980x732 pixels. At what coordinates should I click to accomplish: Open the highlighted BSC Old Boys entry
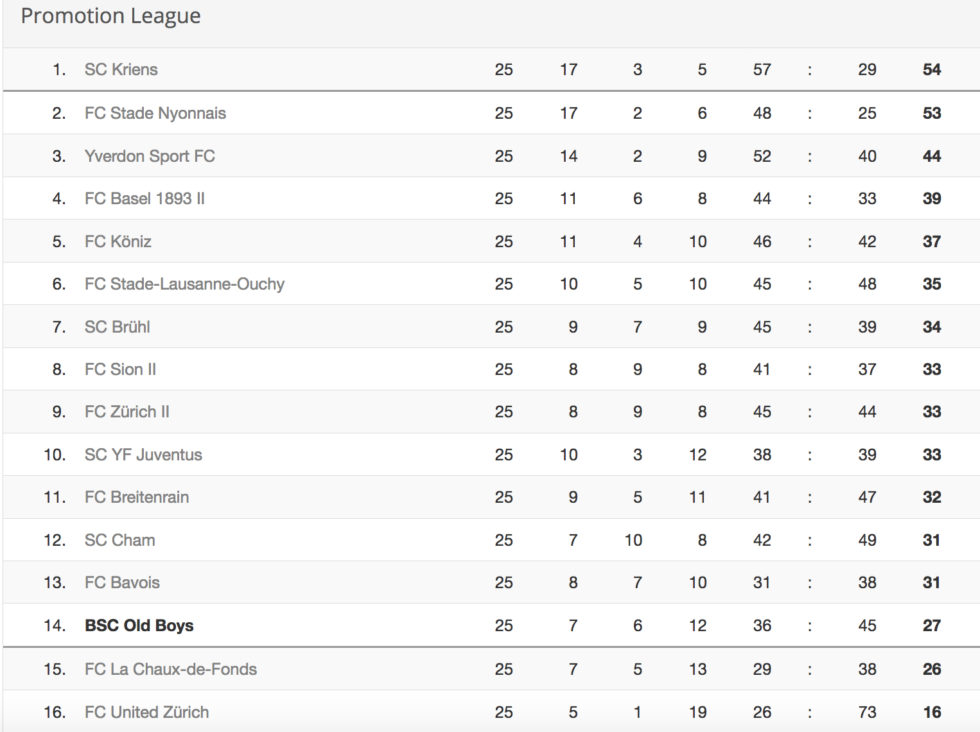139,626
